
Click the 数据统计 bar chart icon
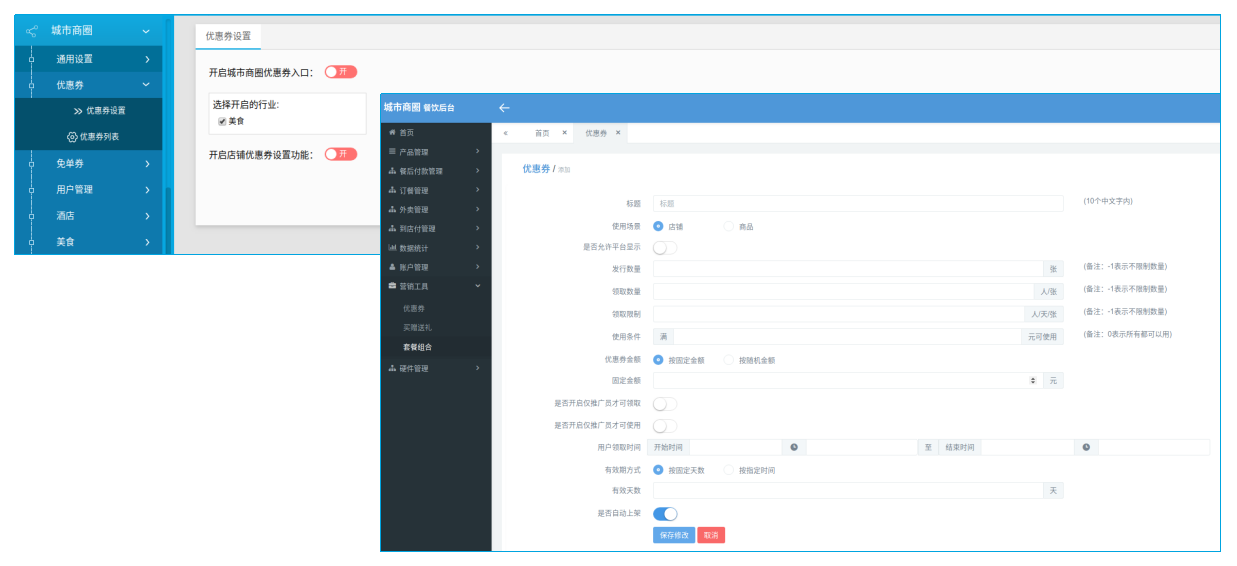coord(392,248)
